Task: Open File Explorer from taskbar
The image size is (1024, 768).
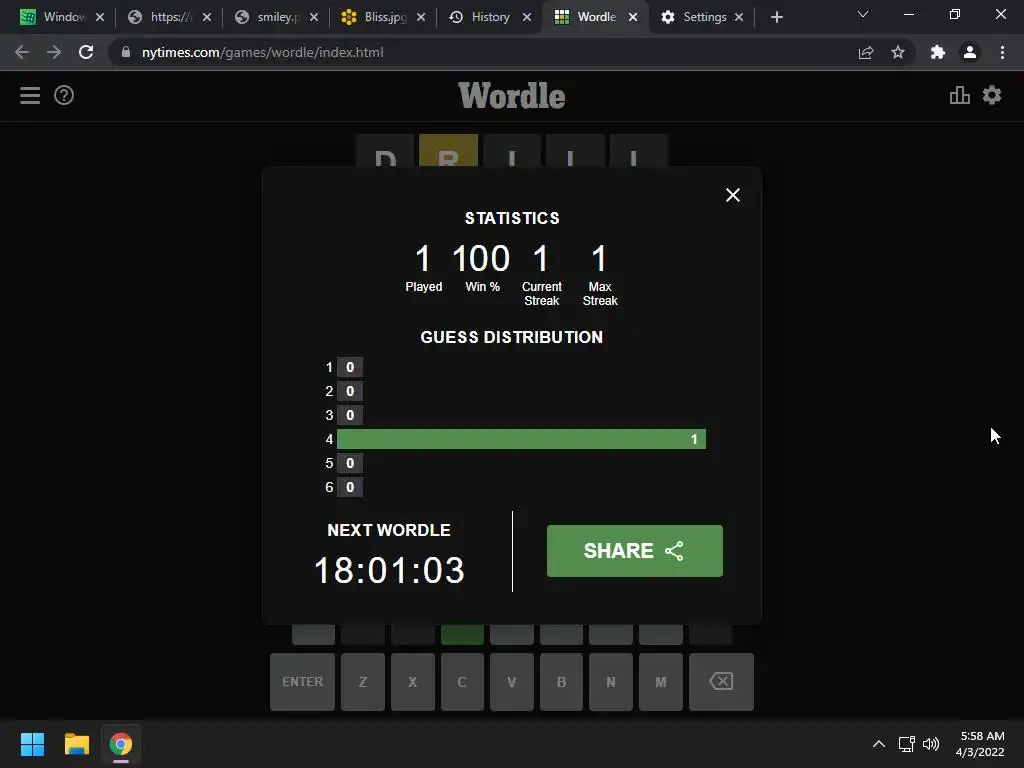Action: pos(76,744)
